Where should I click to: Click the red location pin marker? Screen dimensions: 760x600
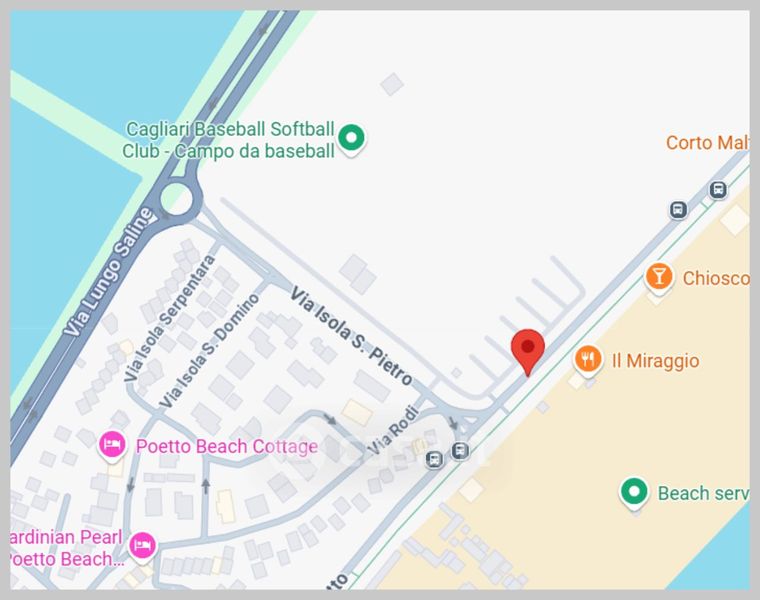[x=528, y=352]
